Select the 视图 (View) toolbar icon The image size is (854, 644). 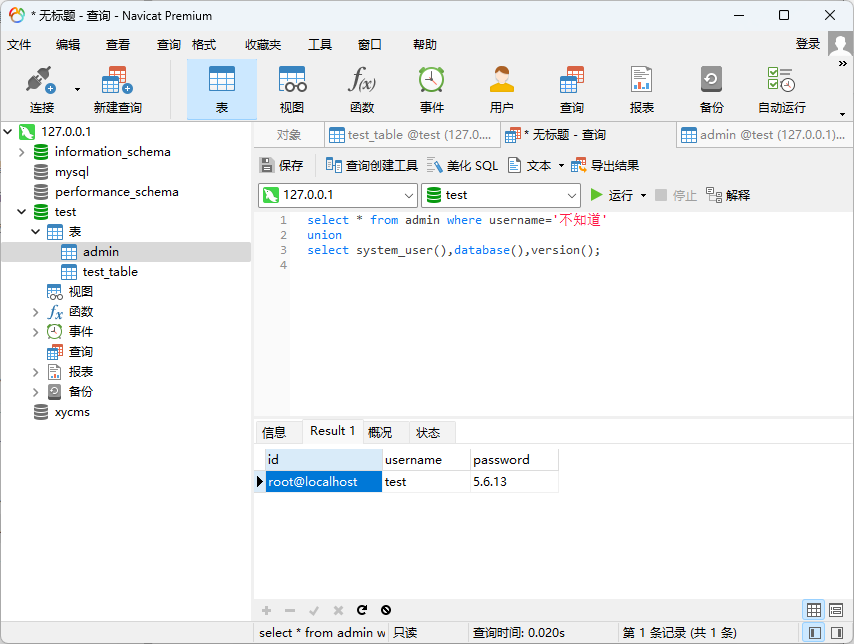(292, 88)
